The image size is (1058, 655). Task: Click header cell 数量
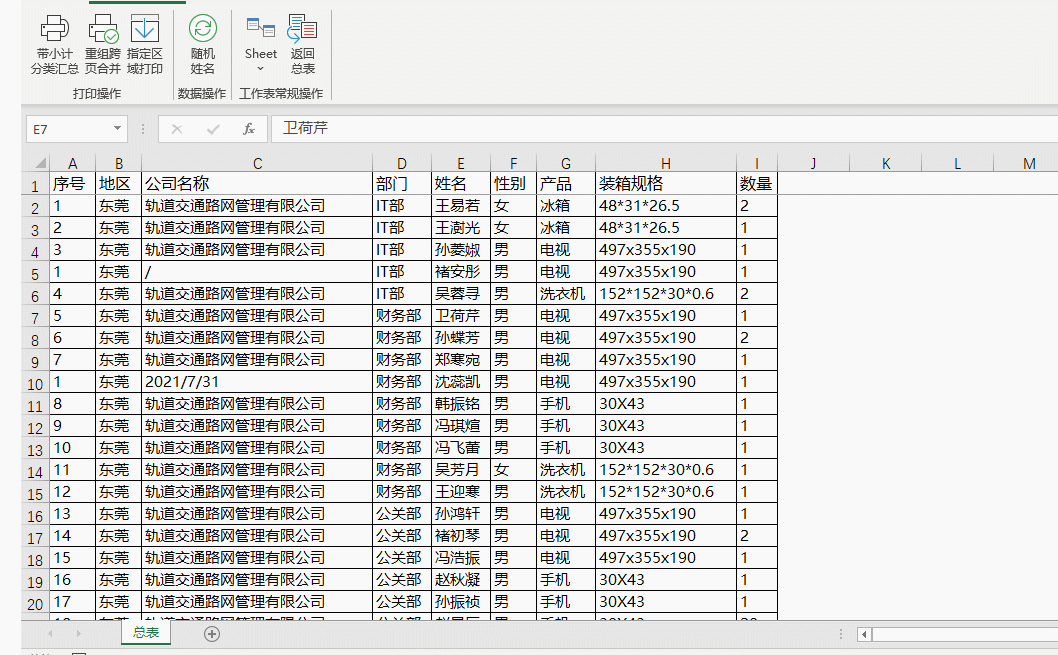click(x=756, y=183)
